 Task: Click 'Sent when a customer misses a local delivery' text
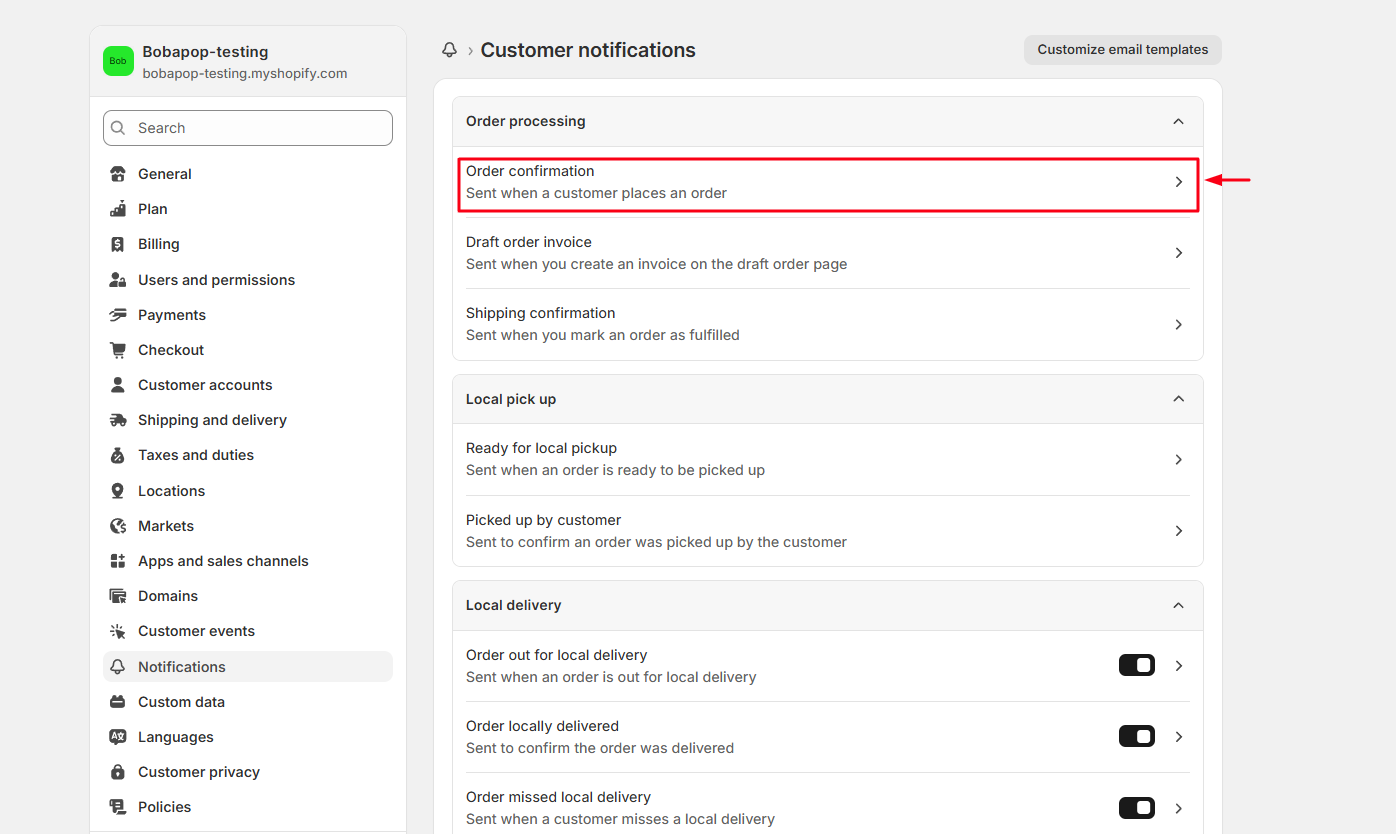coord(620,819)
